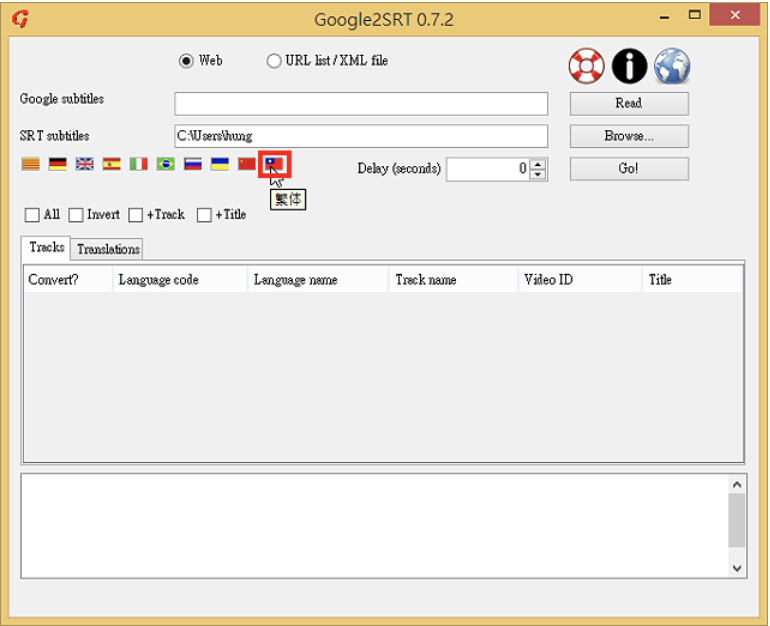
Task: Maximize the Google2SRT window
Action: [x=694, y=15]
